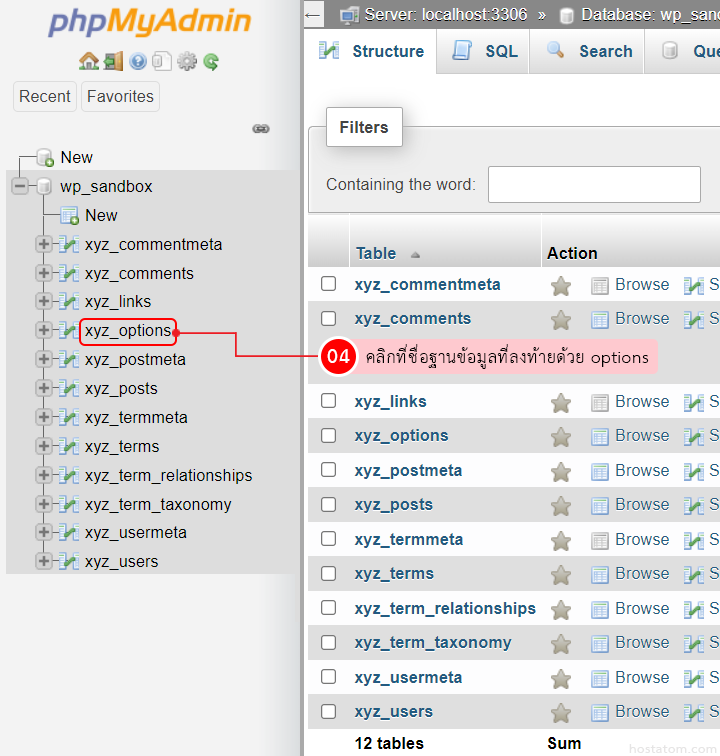Switch to the SQL tab
The height and width of the screenshot is (756, 720).
click(488, 51)
